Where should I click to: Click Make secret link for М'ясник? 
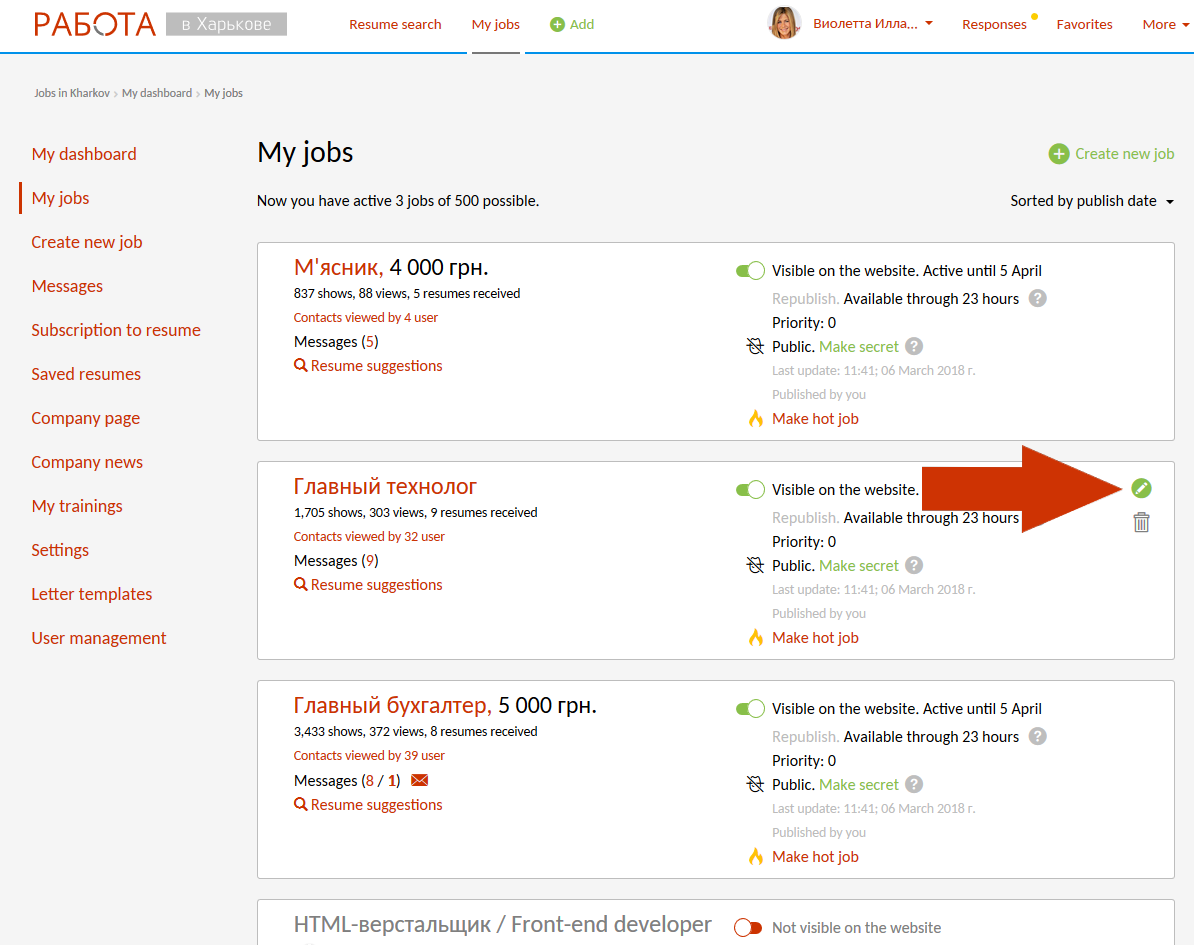pyautogui.click(x=859, y=347)
